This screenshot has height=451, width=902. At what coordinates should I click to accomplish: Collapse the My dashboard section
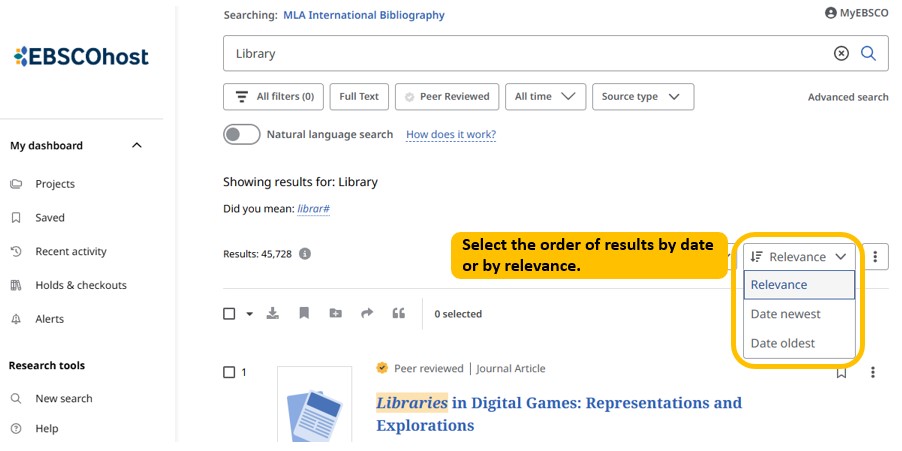(137, 146)
